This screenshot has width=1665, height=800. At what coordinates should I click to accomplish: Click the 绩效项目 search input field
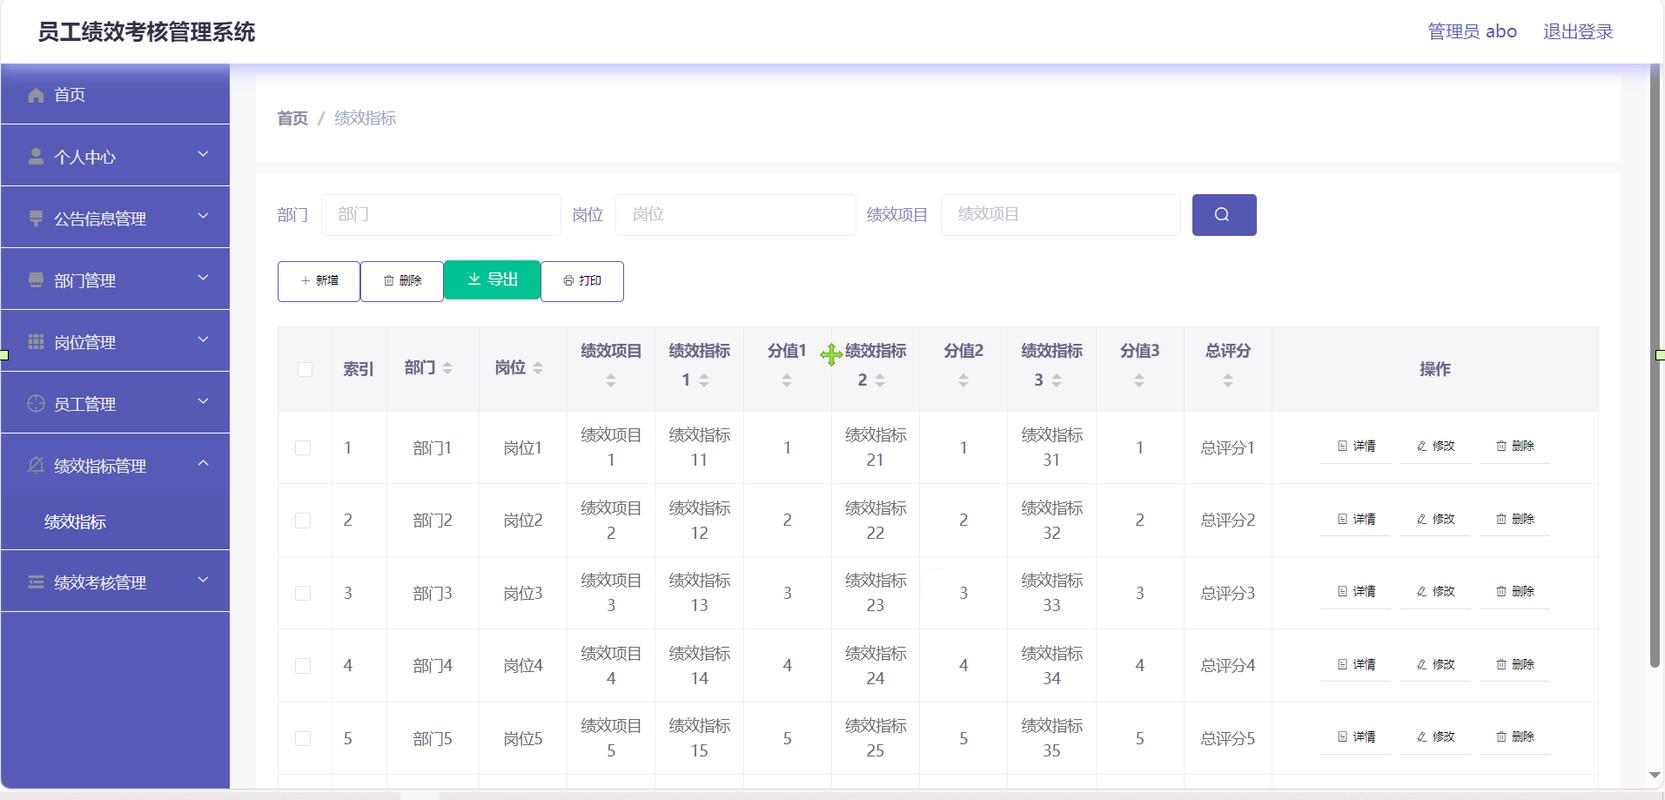1060,215
